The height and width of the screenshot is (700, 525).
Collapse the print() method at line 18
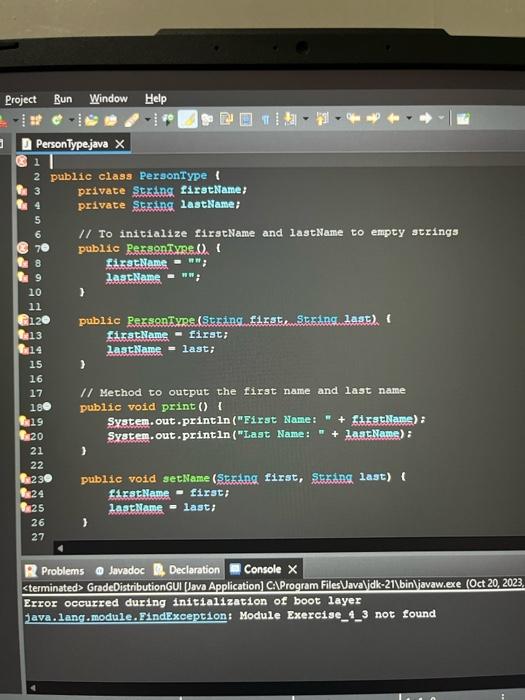47,406
